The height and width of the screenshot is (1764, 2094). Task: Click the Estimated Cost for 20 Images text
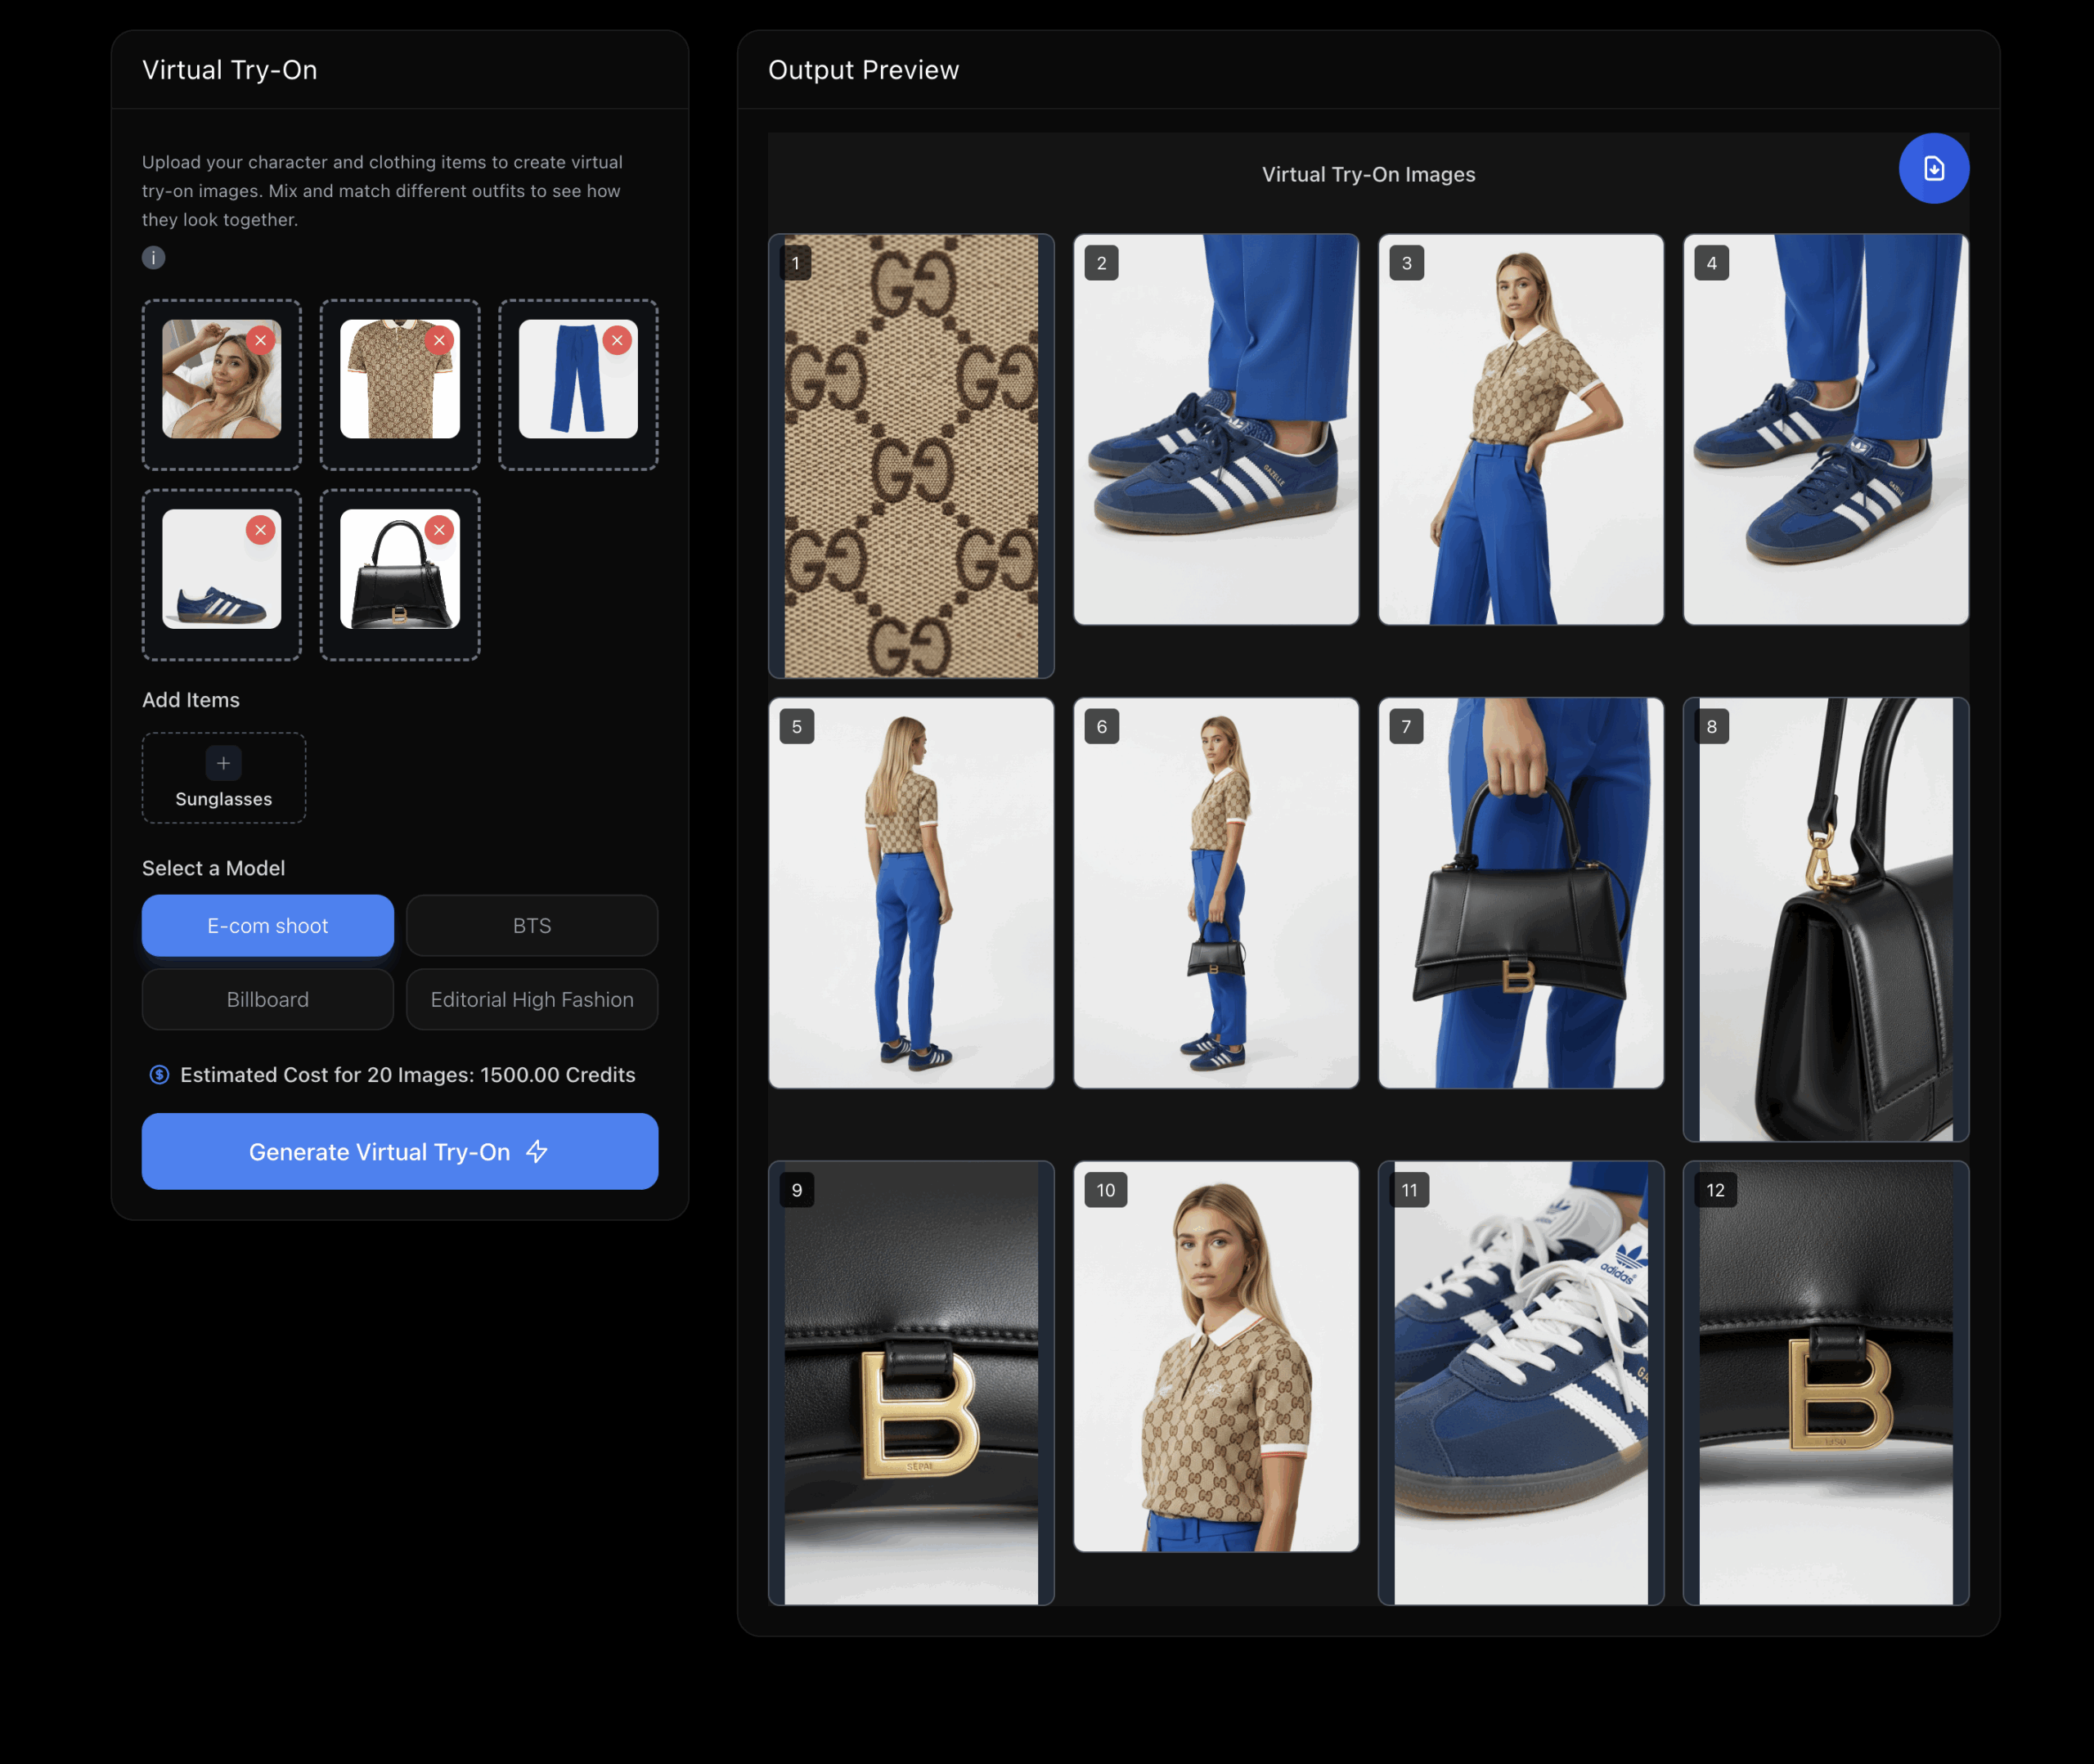pyautogui.click(x=408, y=1075)
